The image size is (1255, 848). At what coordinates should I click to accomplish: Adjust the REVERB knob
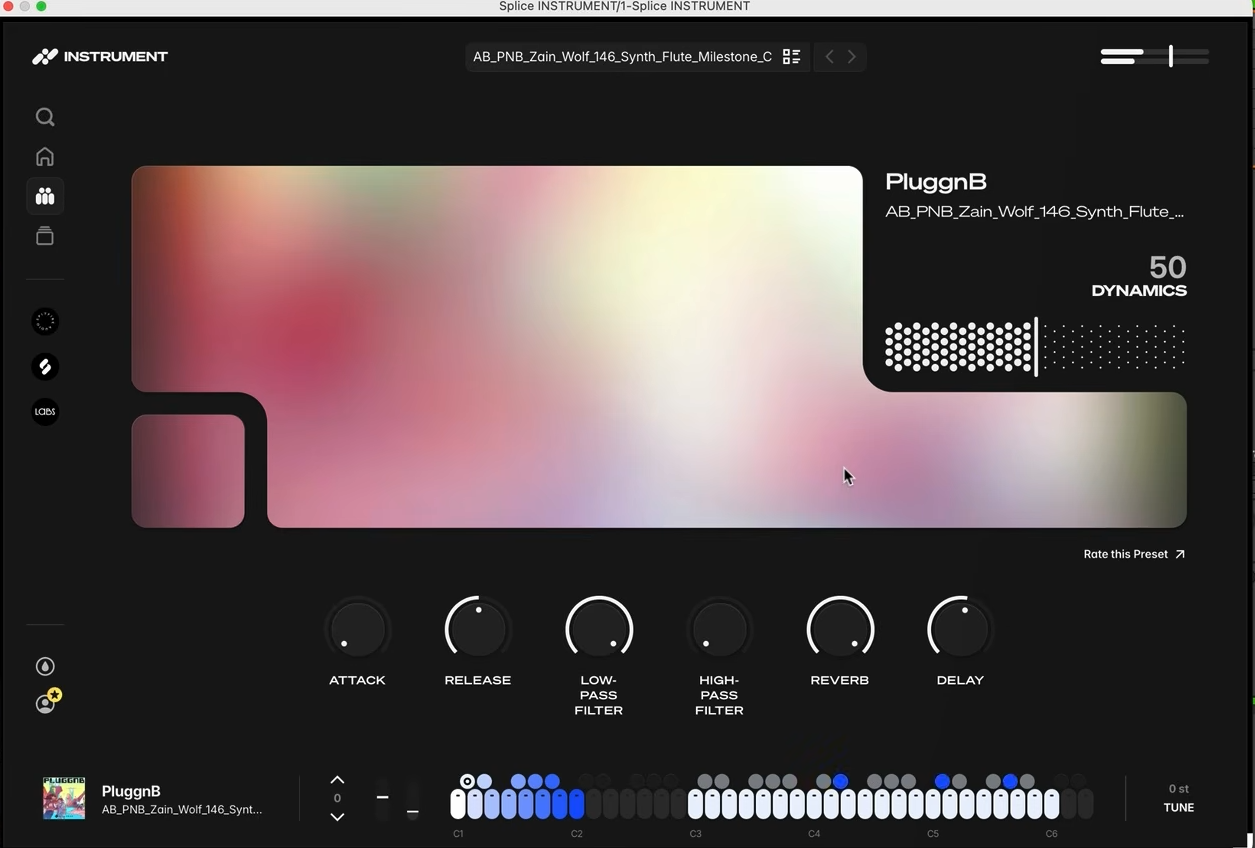(840, 629)
